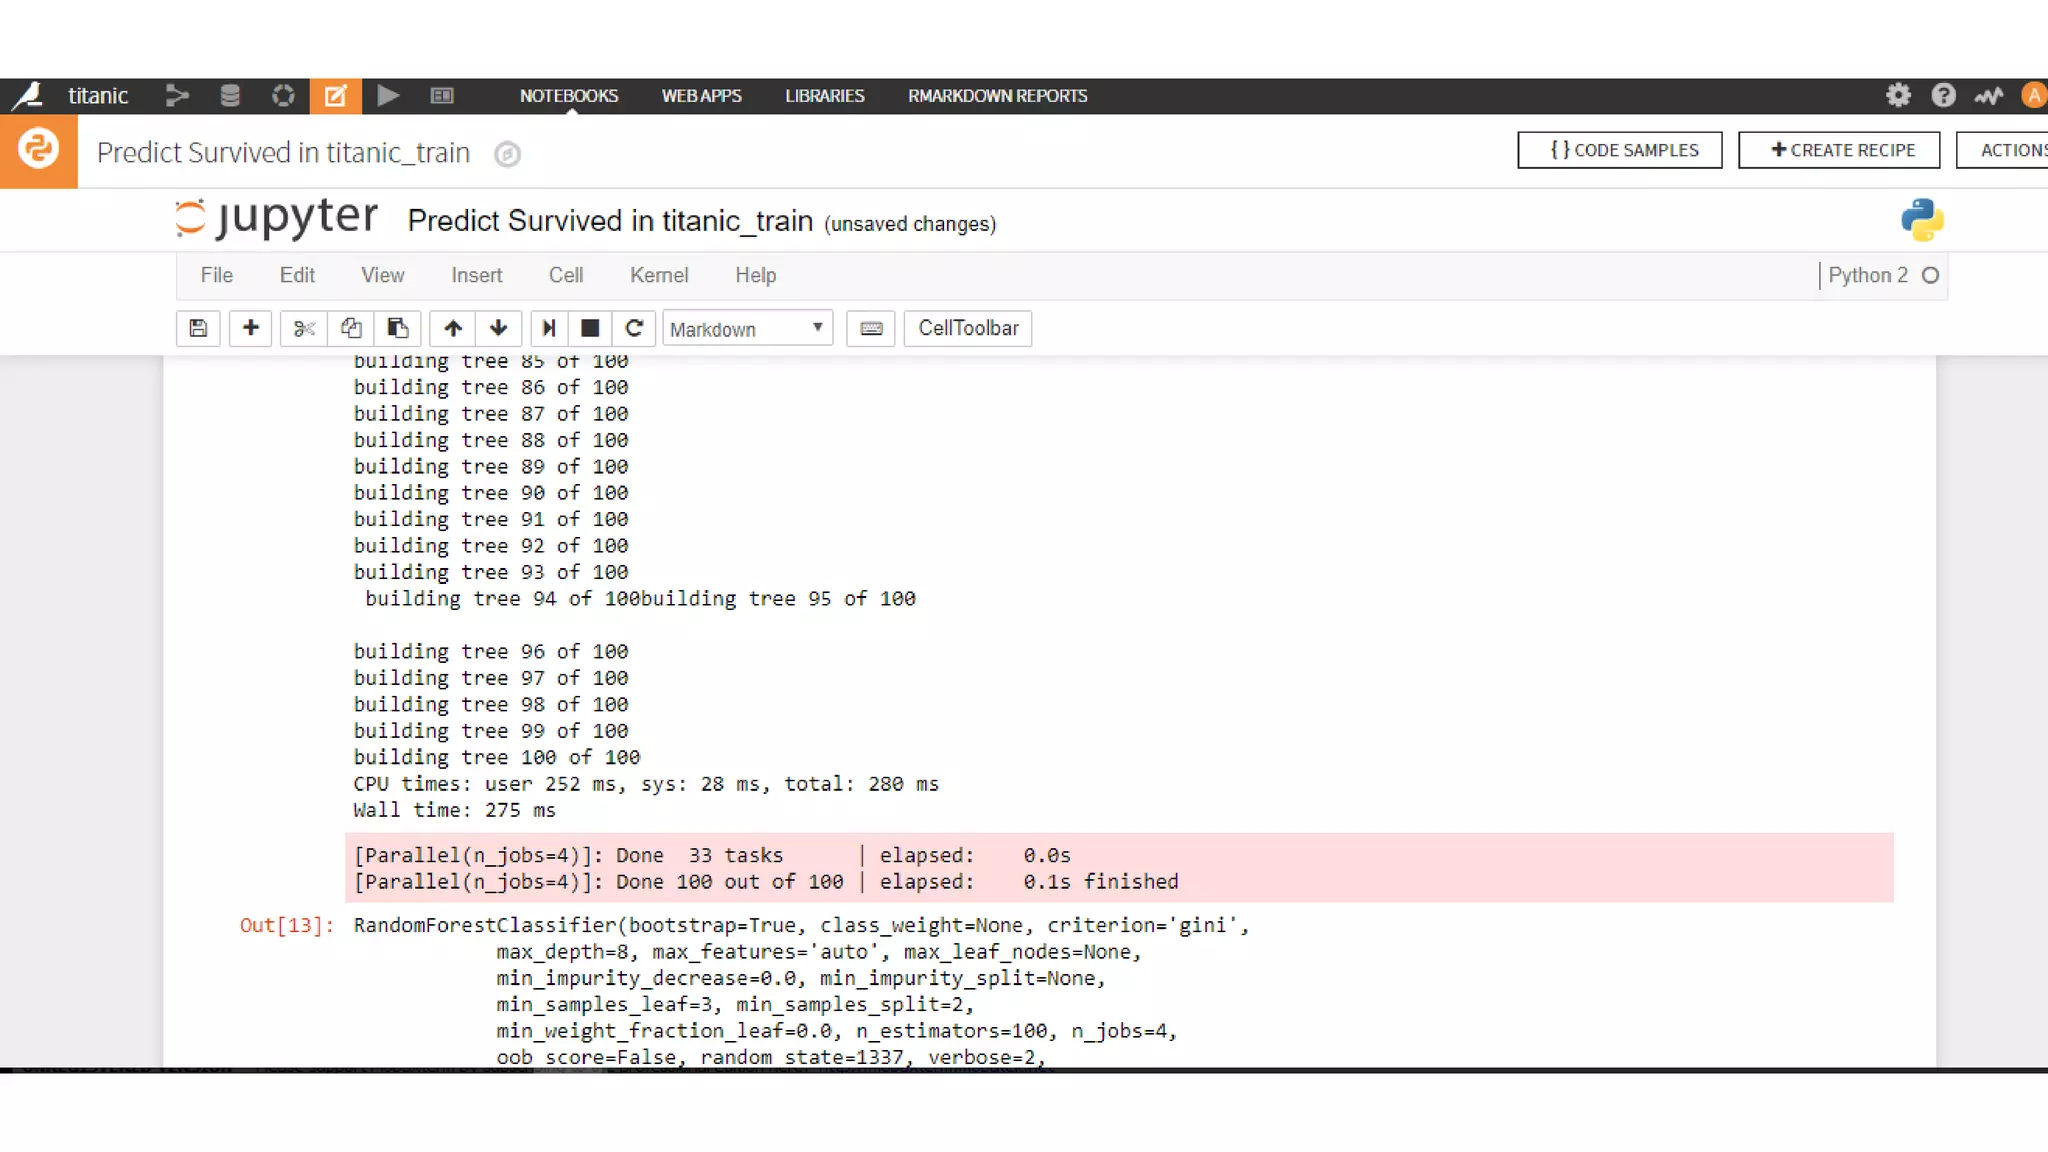
Task: Interrupt kernel with stop square icon
Action: [590, 328]
